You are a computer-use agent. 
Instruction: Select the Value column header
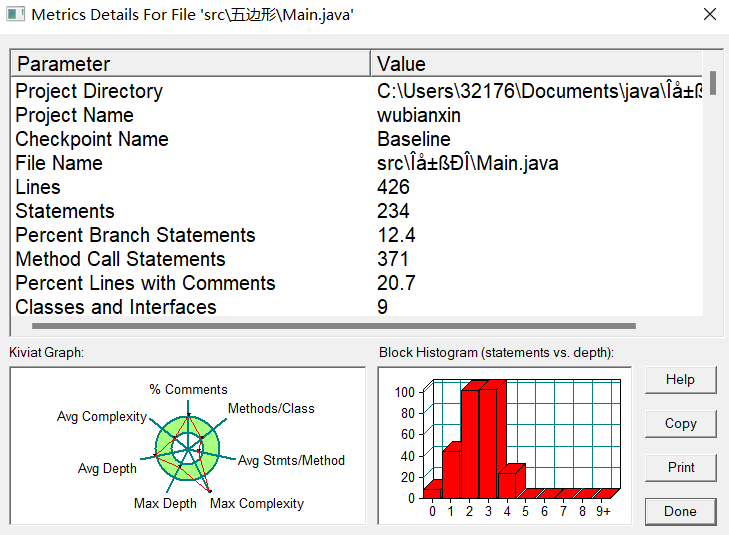click(x=537, y=64)
